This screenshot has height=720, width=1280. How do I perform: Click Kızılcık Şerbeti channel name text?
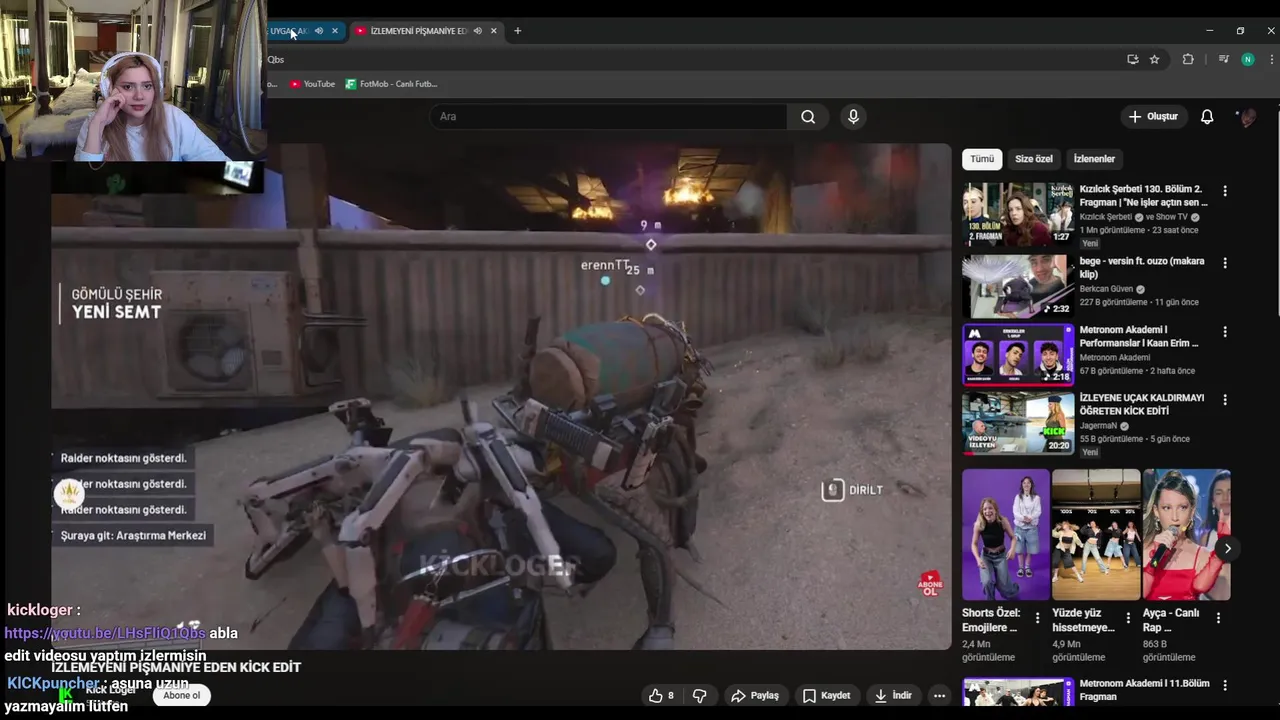1105,217
